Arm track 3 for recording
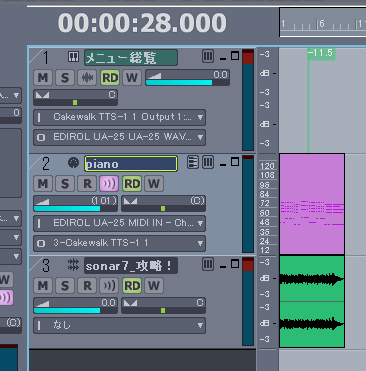366x371 pixels. [87, 286]
